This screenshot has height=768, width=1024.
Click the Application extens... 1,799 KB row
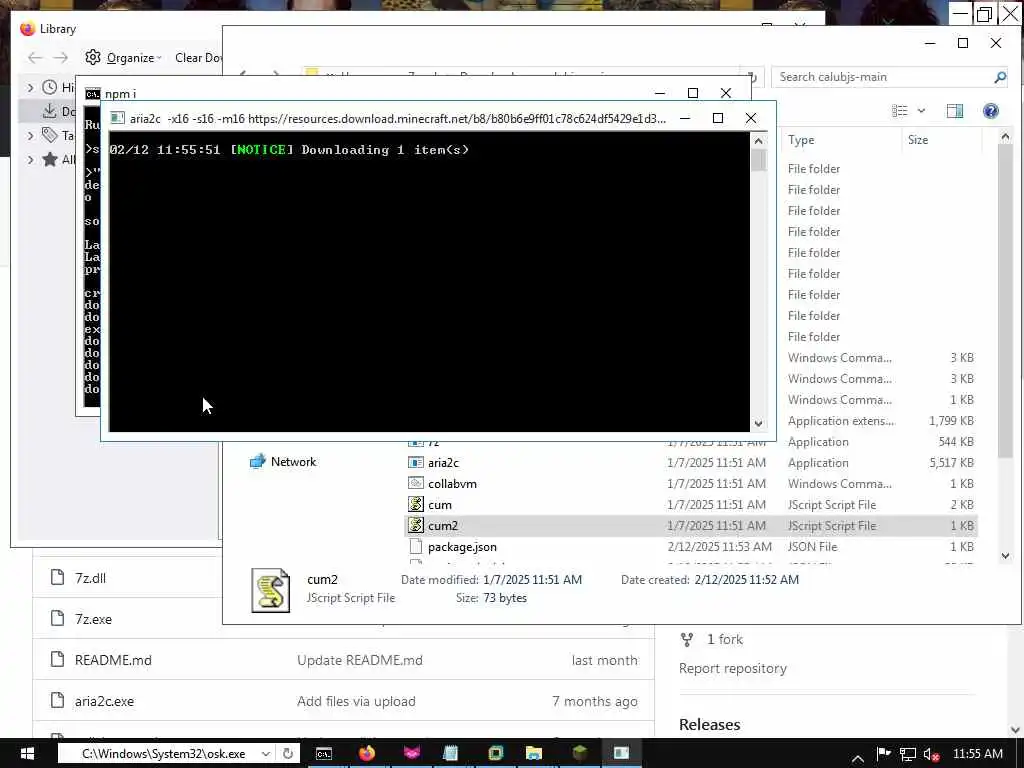click(881, 421)
